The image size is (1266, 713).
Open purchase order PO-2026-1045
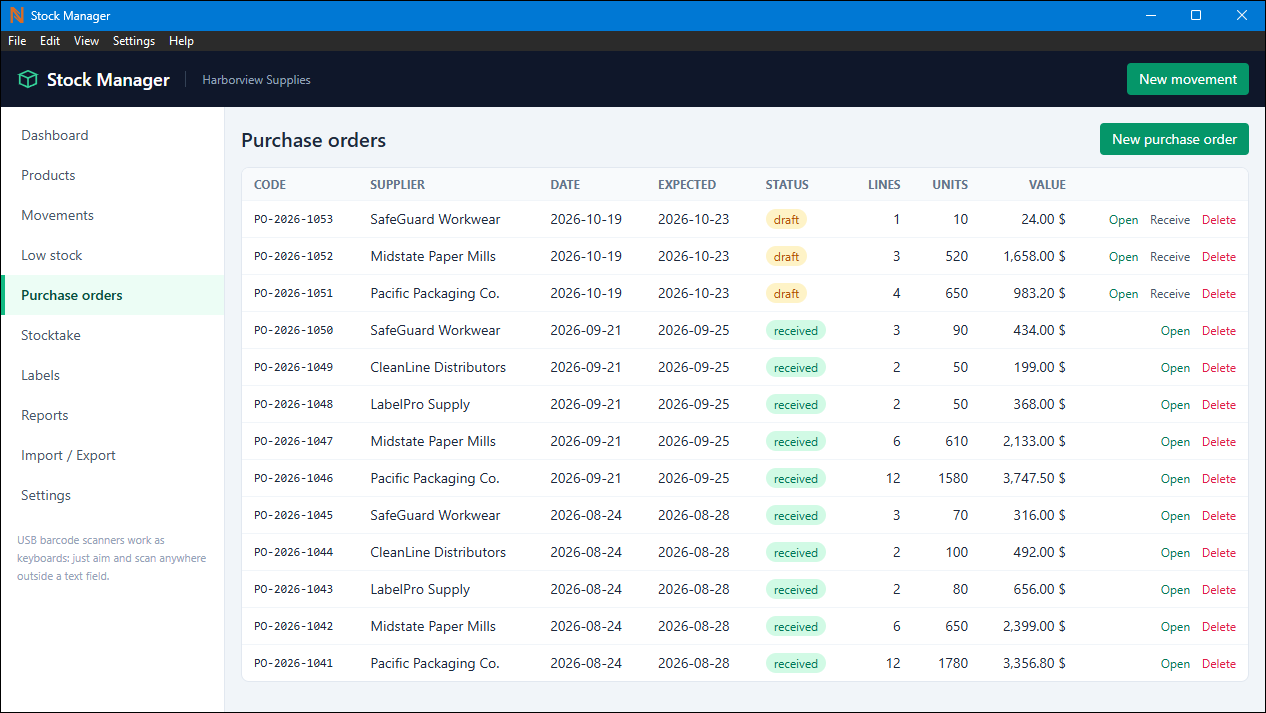(1175, 516)
